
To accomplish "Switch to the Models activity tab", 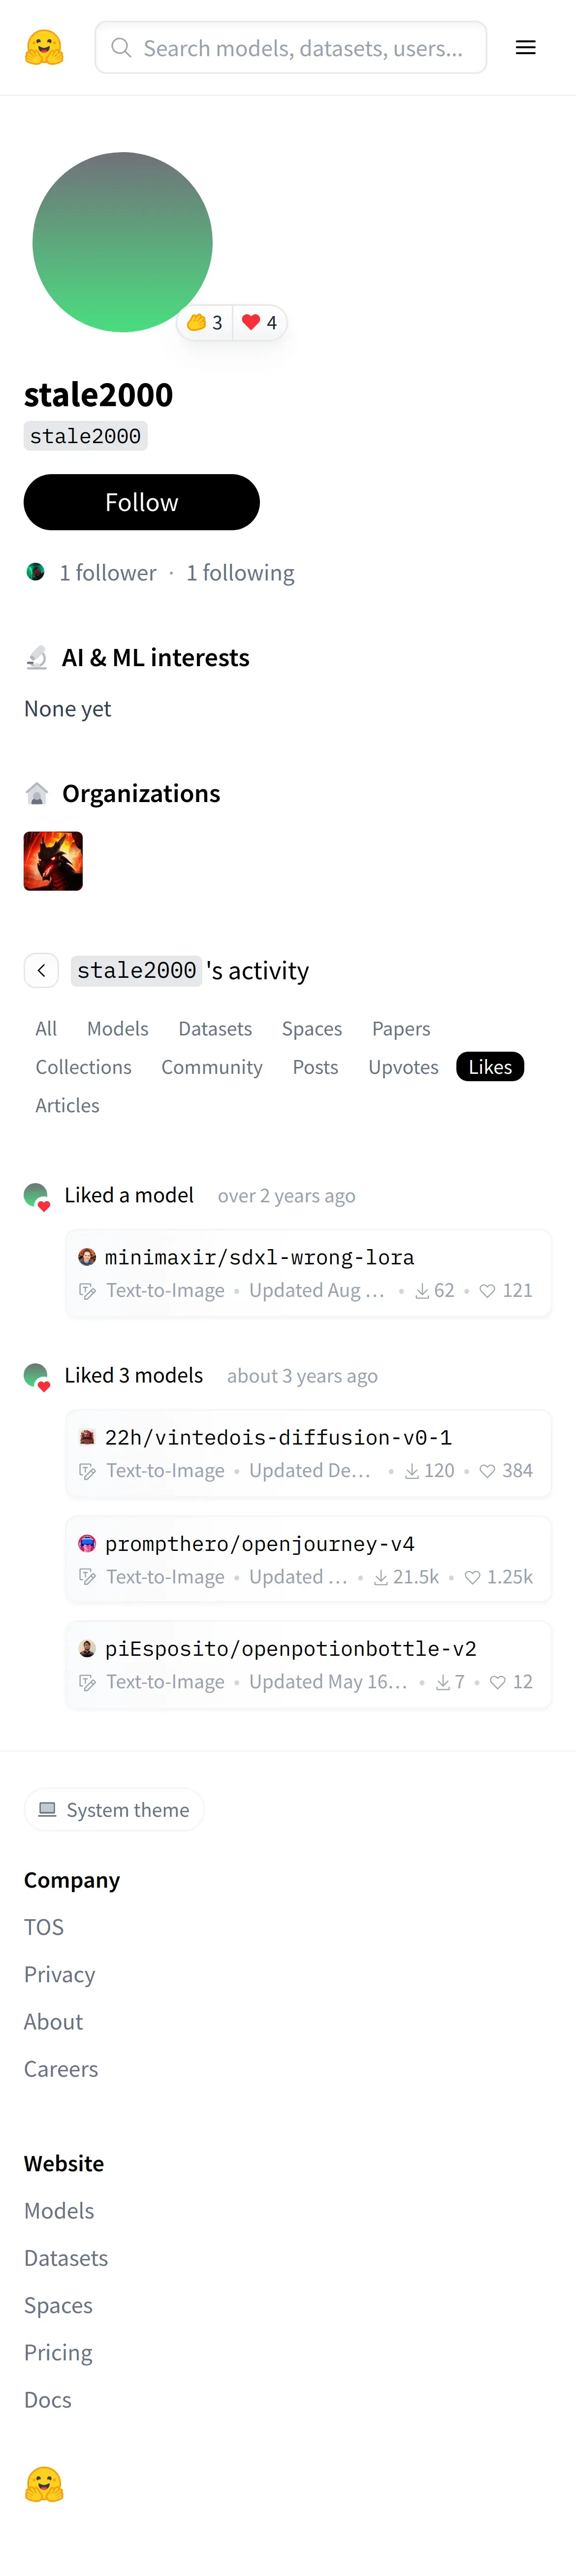I will [117, 1028].
